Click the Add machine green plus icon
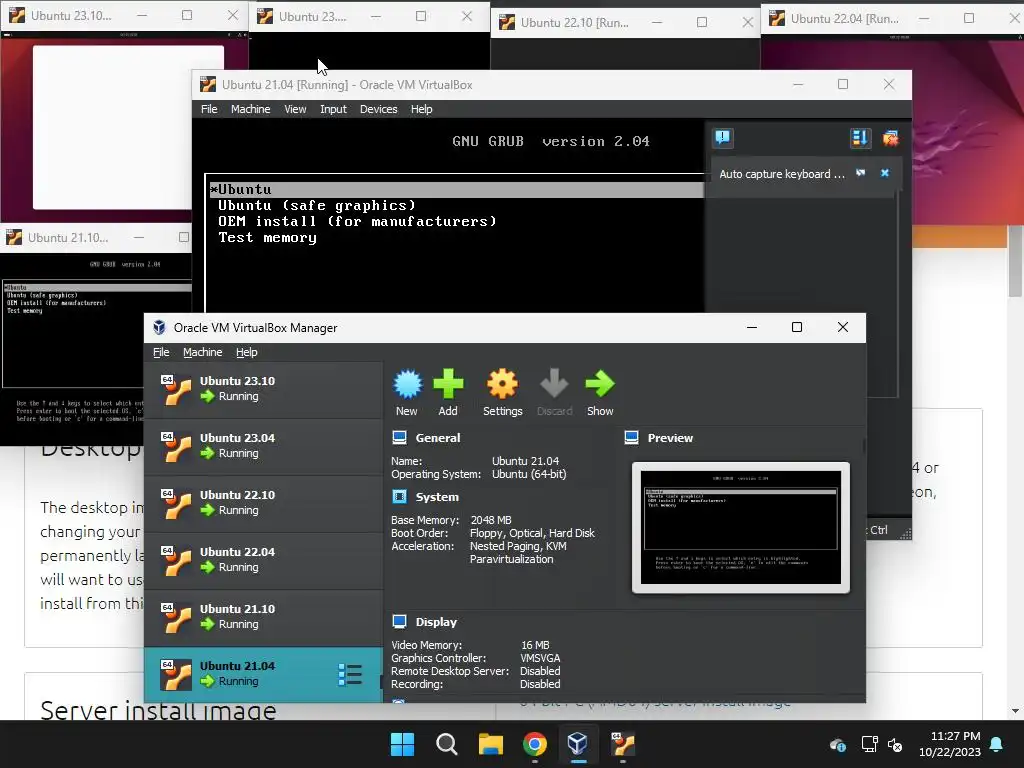The width and height of the screenshot is (1024, 768). (x=448, y=384)
